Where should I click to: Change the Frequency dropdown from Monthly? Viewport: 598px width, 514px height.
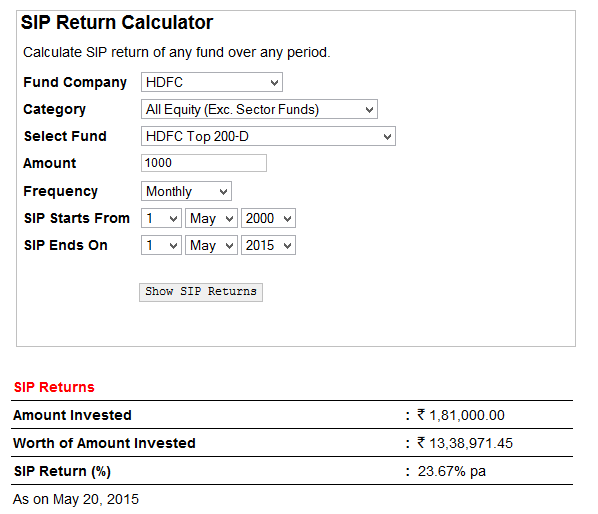click(186, 191)
